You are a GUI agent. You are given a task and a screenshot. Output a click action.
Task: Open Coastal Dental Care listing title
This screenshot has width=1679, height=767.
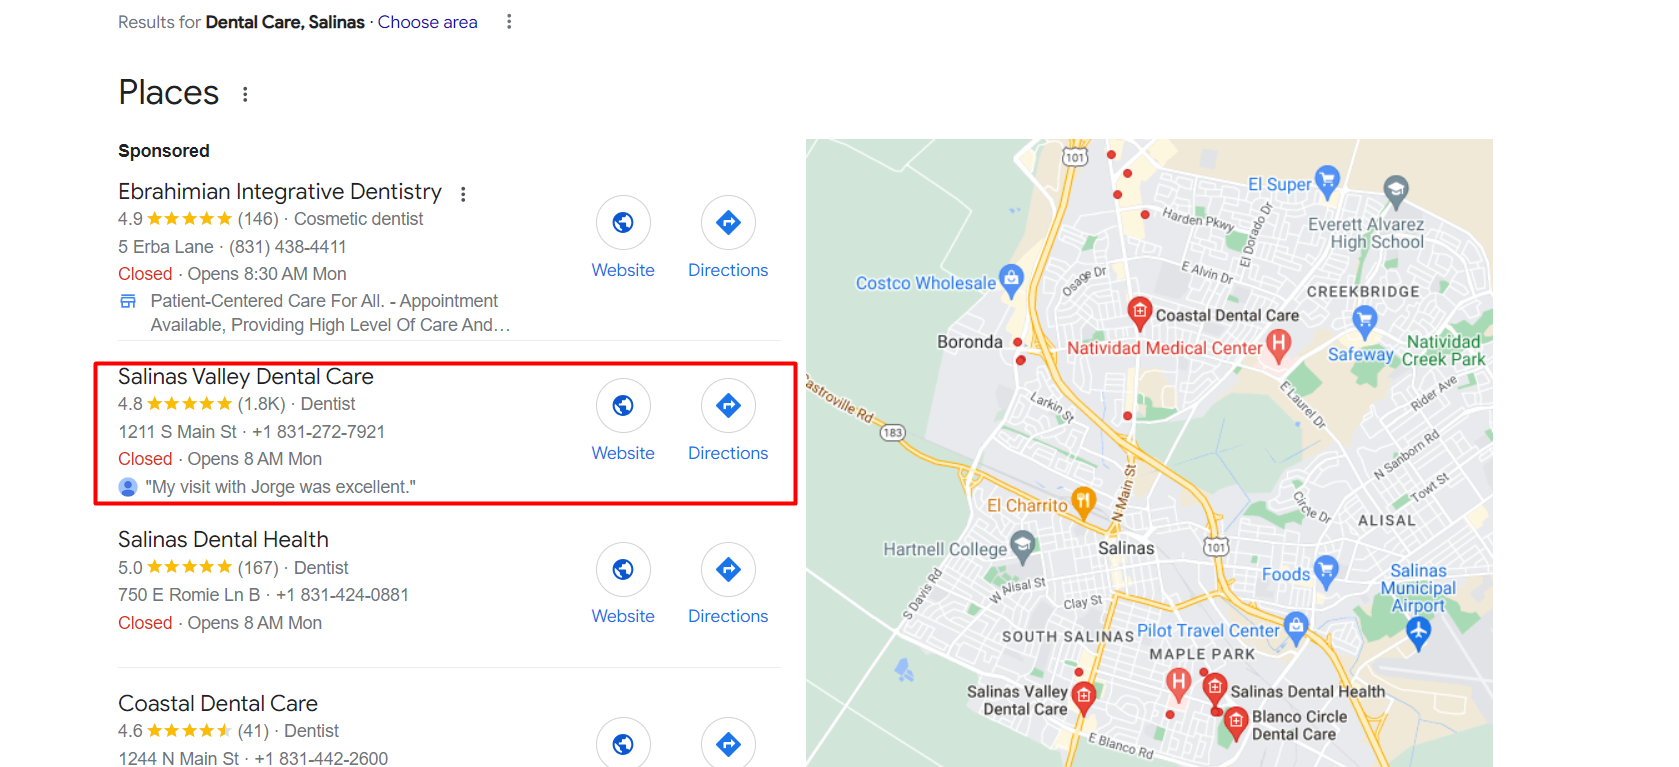(x=218, y=703)
